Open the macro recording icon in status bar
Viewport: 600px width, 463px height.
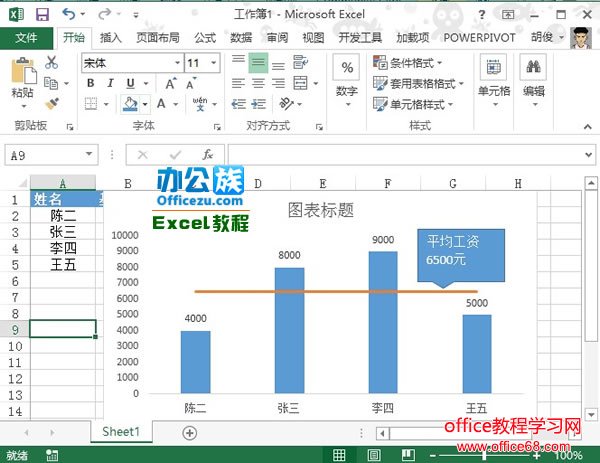point(52,455)
